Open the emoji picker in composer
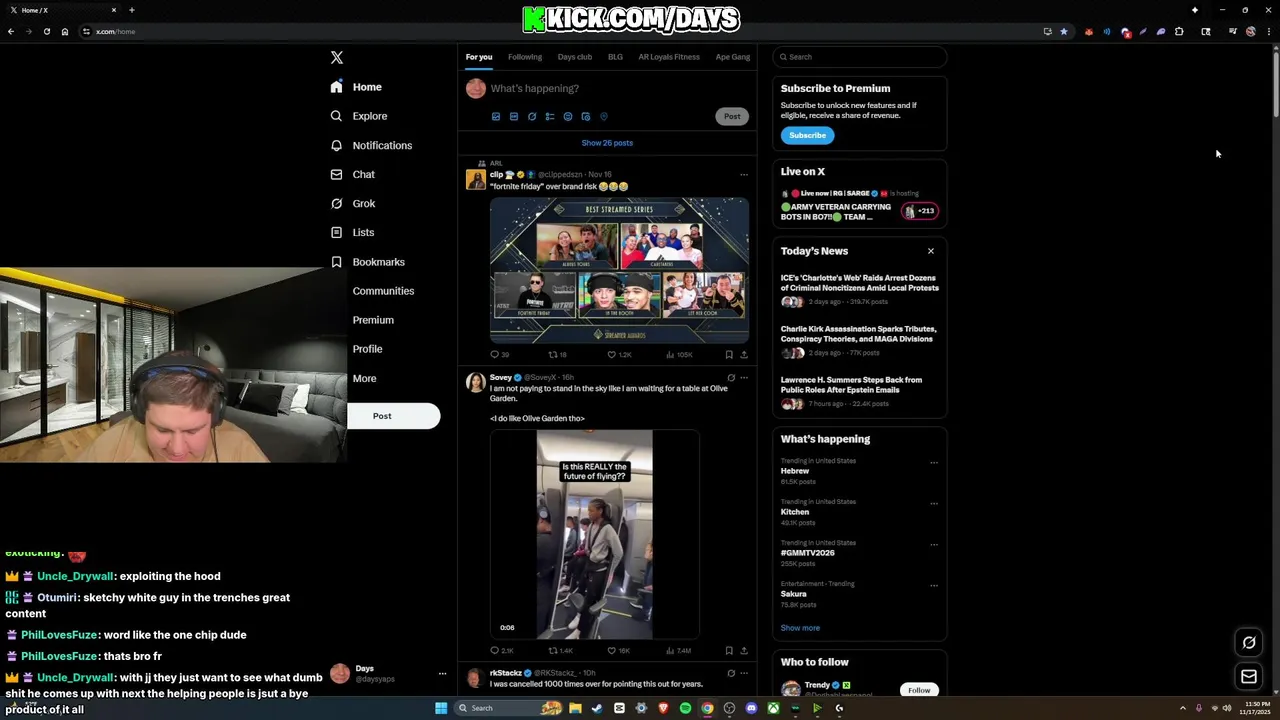 568,116
